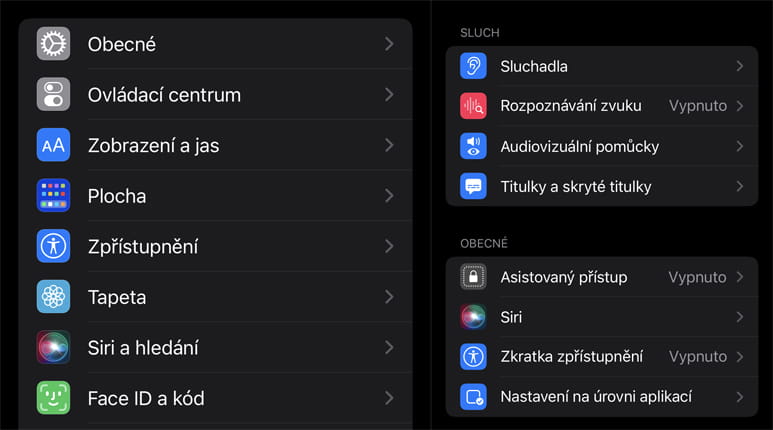Open Asistovaný přístup Vypnuto setting
The height and width of the screenshot is (430, 773).
[698, 277]
